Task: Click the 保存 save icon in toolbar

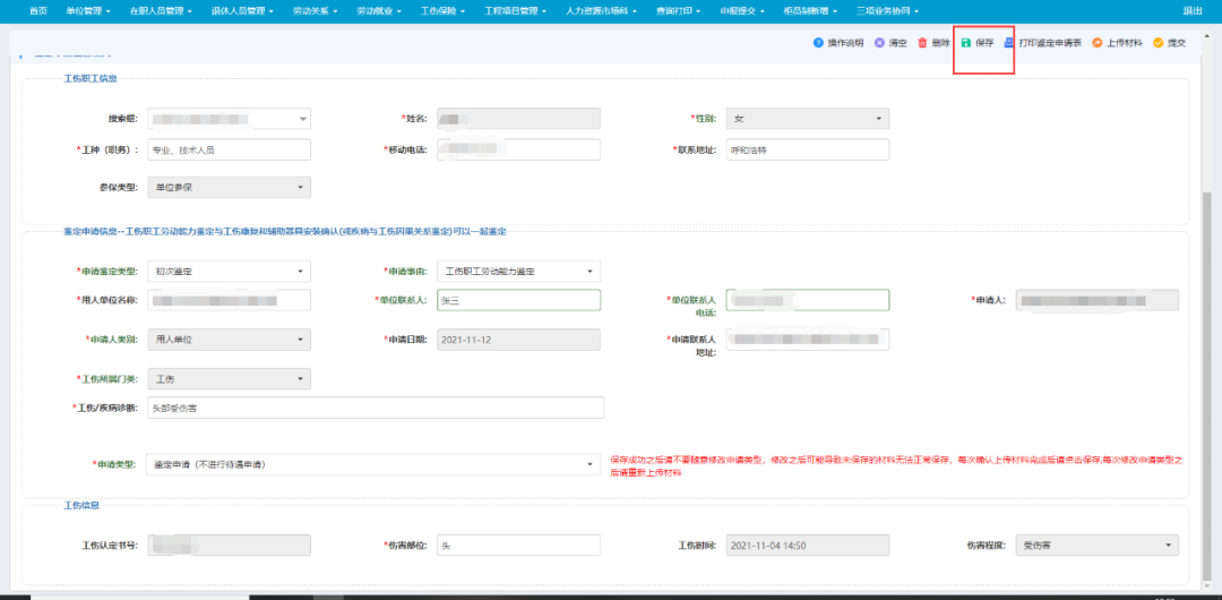Action: click(x=966, y=43)
